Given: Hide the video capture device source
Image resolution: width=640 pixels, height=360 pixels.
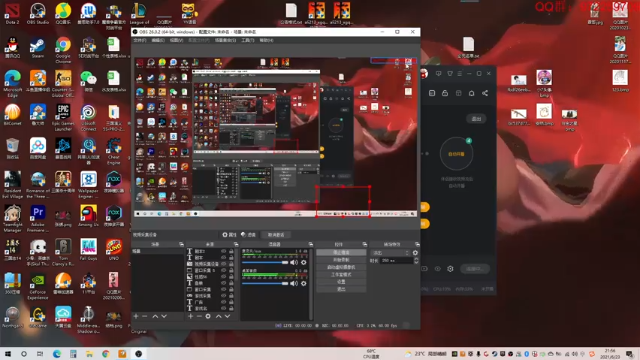Looking at the screenshot, I should tap(223, 264).
